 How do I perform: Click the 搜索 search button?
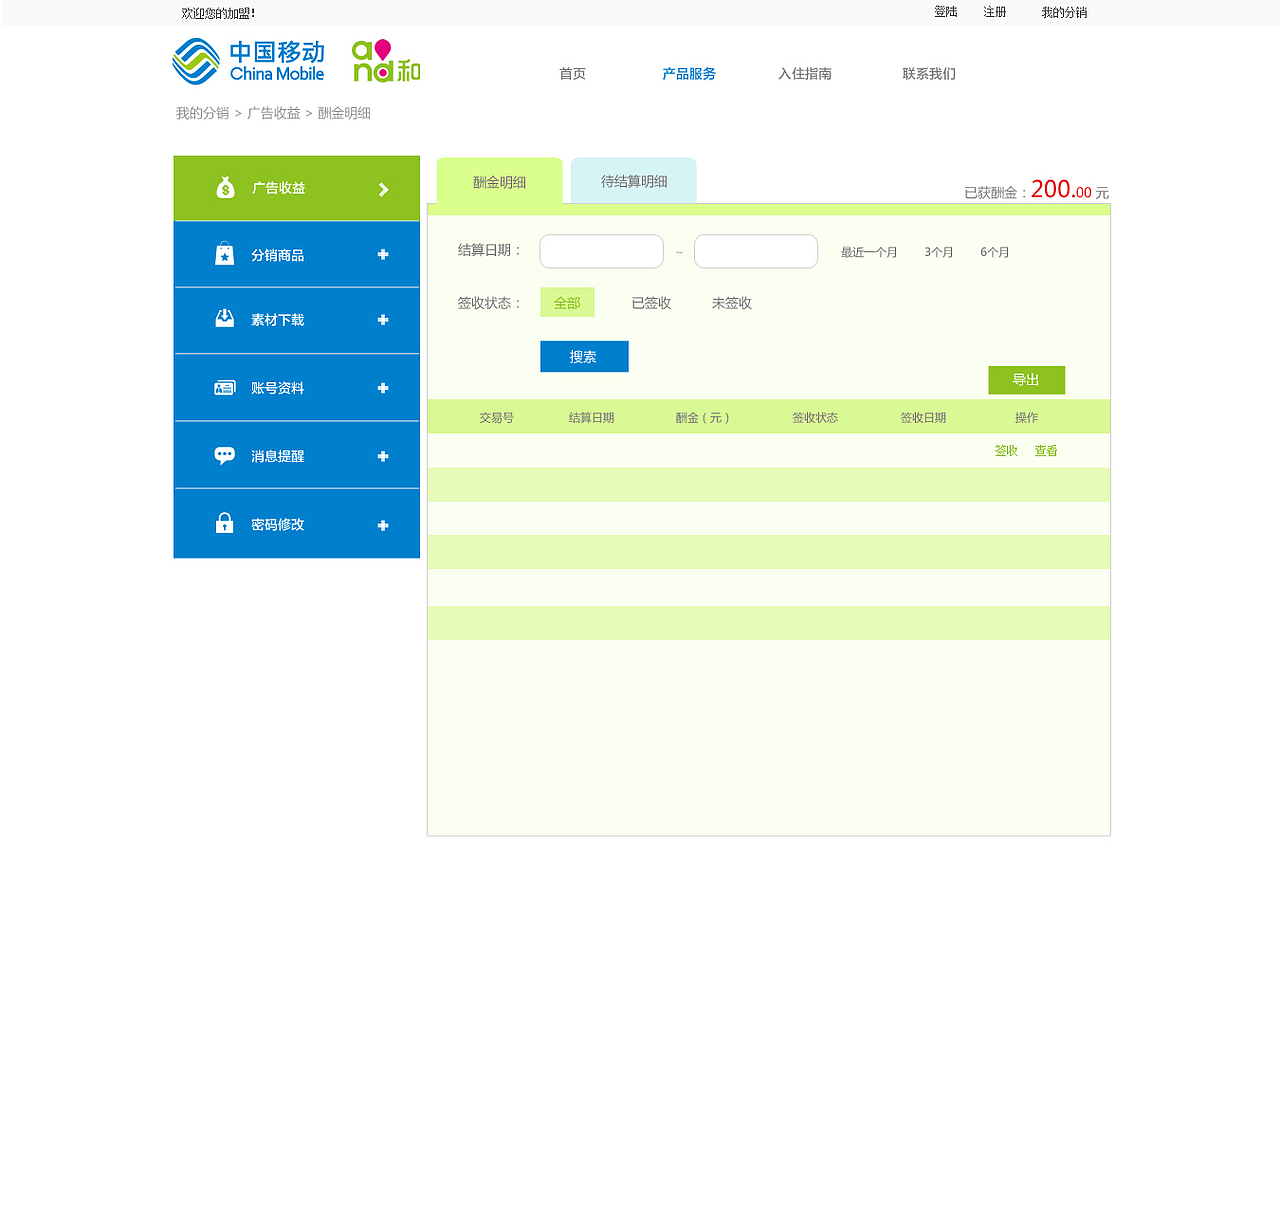click(584, 356)
